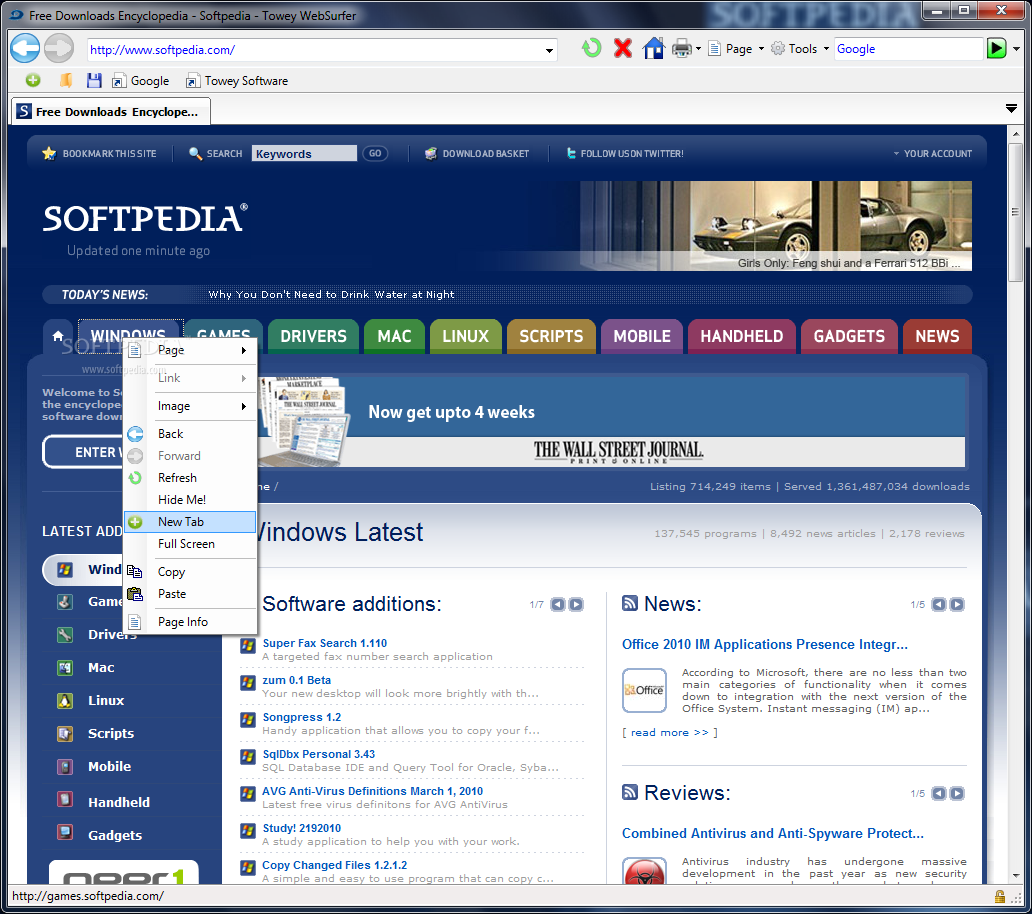1032x914 pixels.
Task: Open the DRIVERS category tab
Action: (313, 336)
